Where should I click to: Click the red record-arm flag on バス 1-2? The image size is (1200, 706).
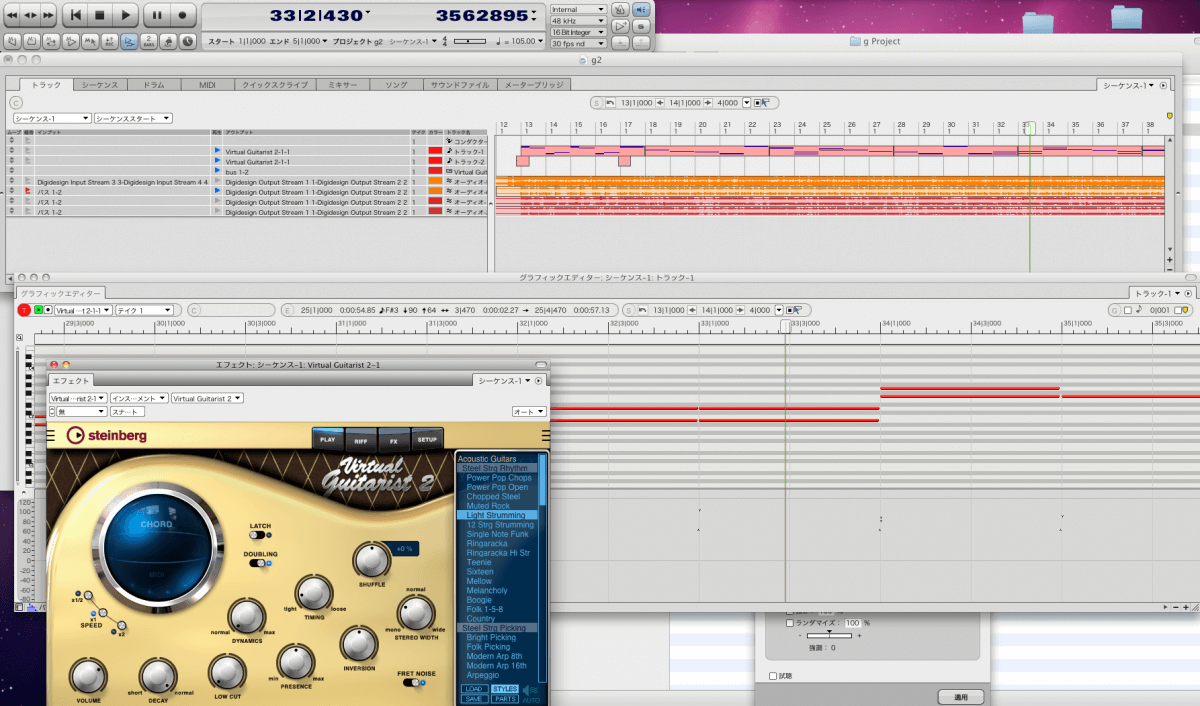point(28,191)
